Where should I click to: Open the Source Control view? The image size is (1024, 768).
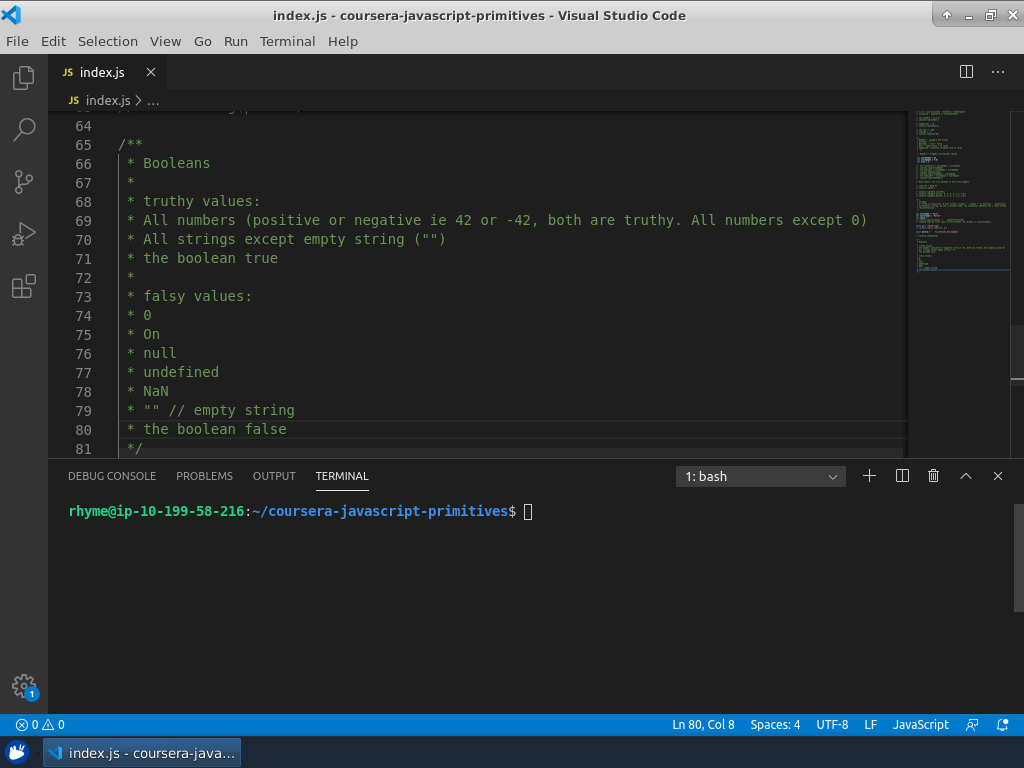point(23,182)
